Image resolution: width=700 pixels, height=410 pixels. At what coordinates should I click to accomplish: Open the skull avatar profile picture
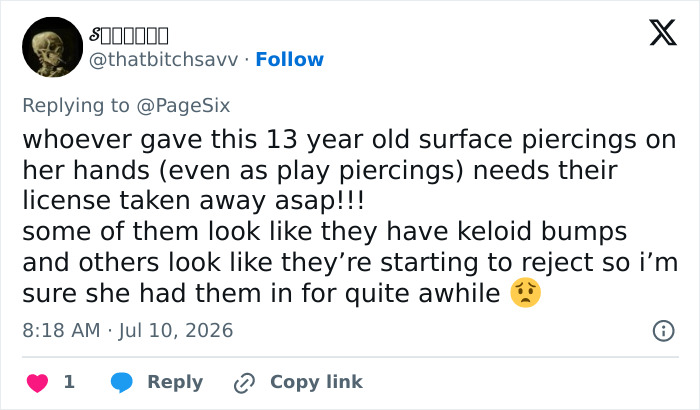coord(53,47)
